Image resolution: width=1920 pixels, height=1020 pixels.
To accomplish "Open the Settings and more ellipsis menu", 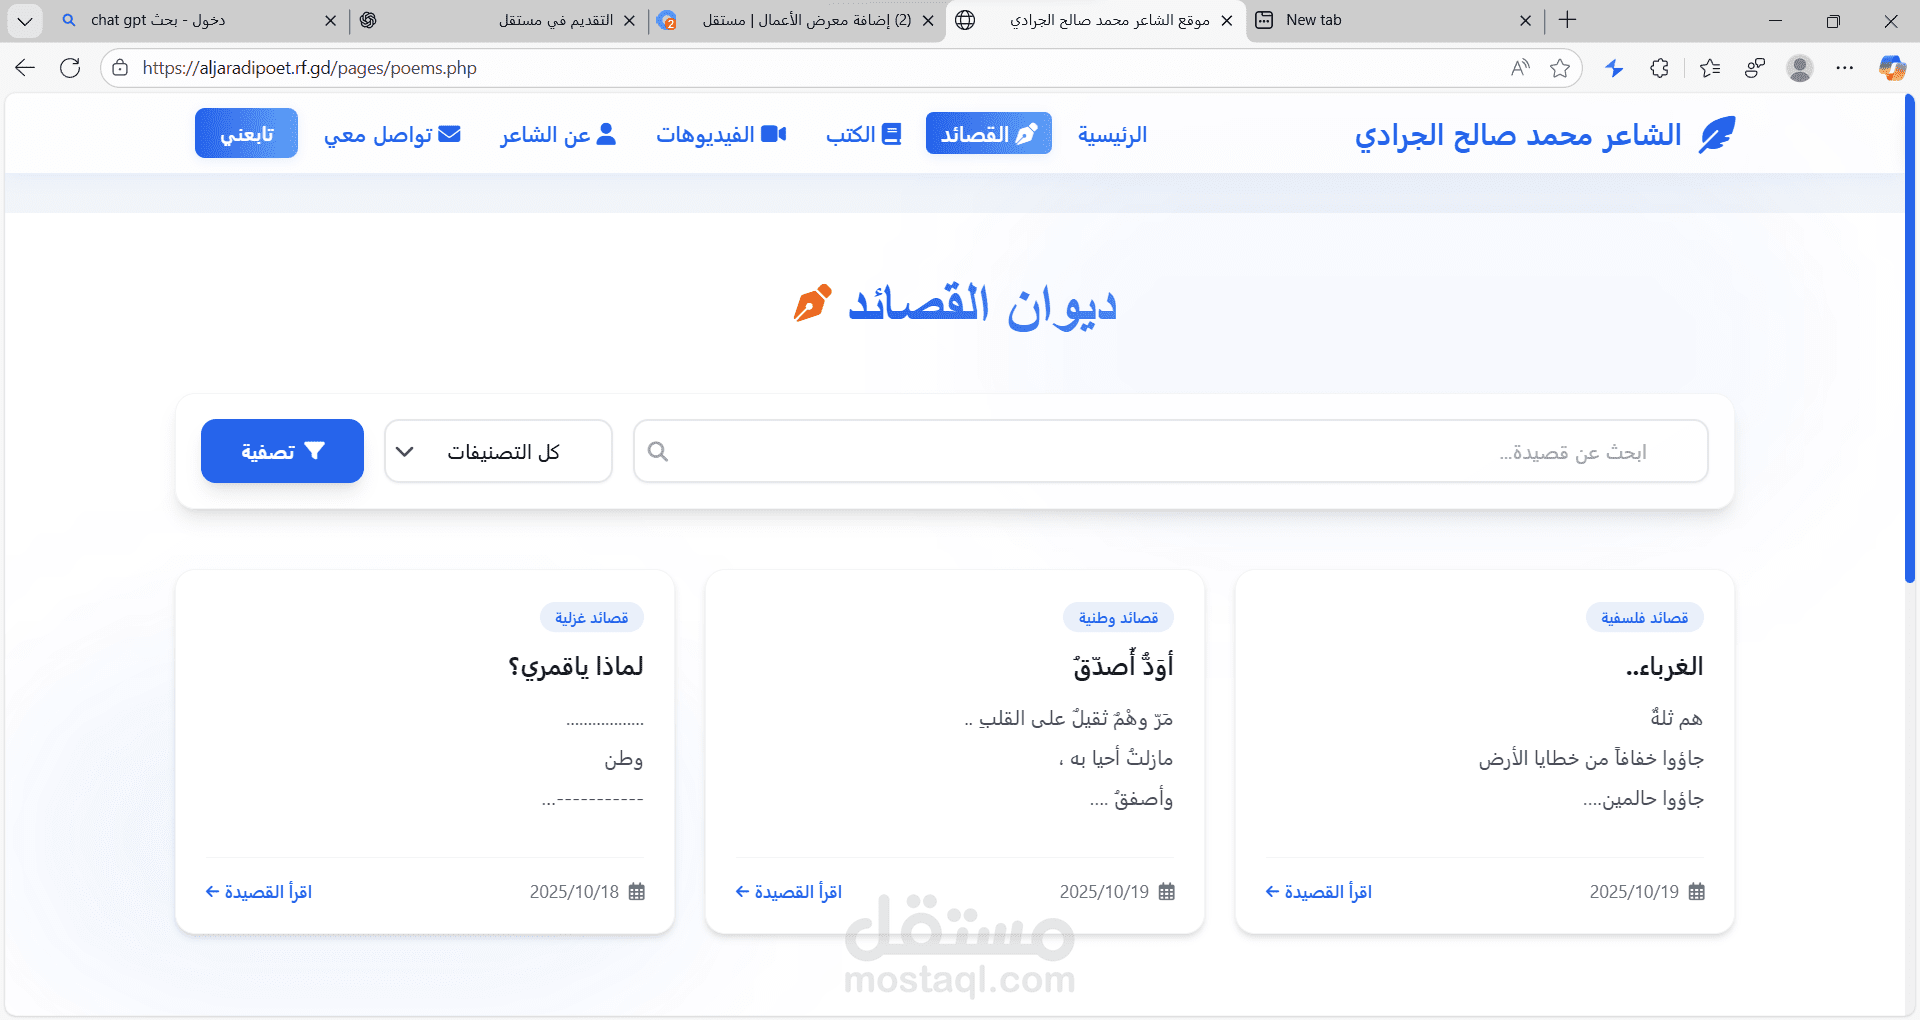I will (x=1845, y=68).
